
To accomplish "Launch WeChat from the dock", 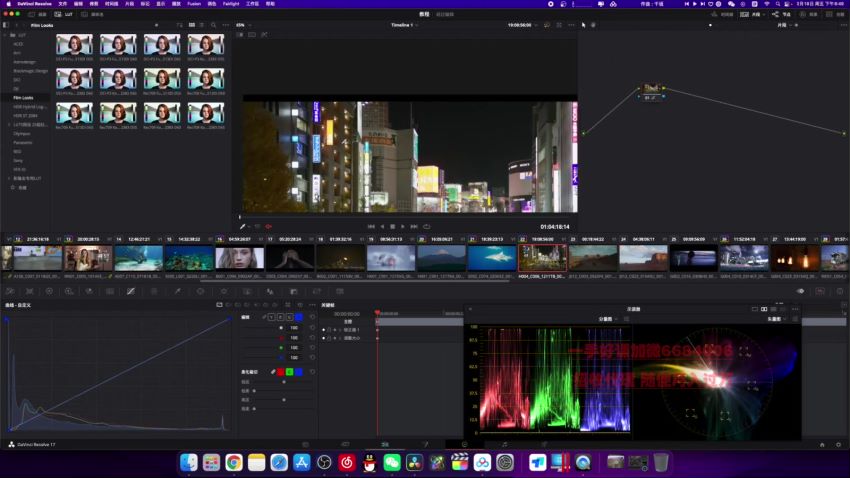I will click(392, 462).
